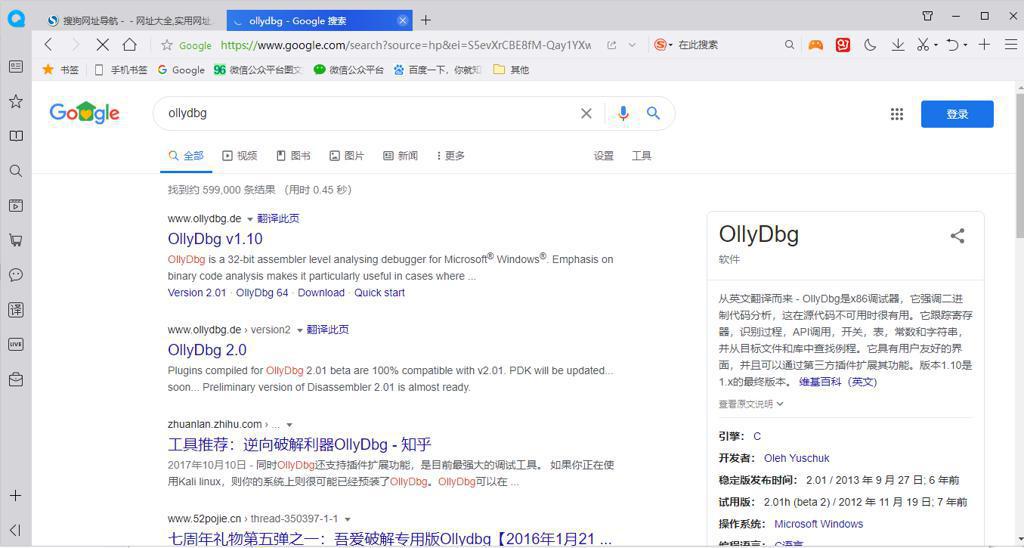
Task: Open the sidebar LIVE icon
Action: click(x=16, y=344)
